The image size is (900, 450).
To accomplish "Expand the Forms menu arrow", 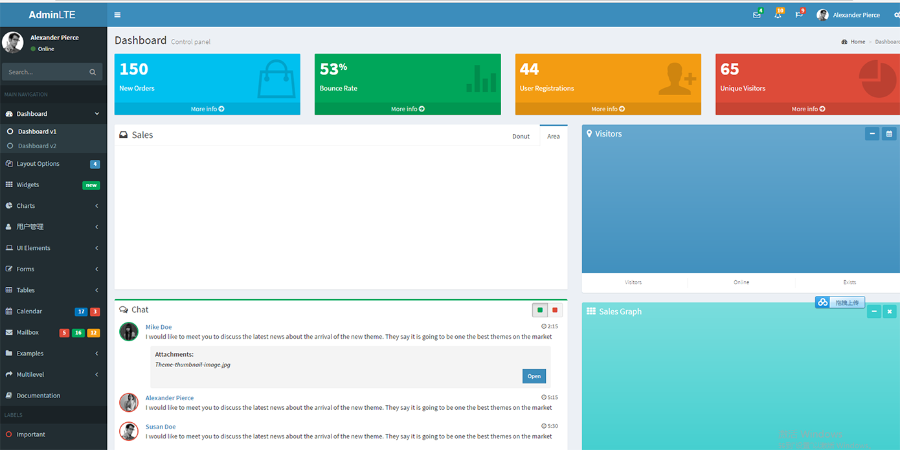I will click(x=96, y=269).
